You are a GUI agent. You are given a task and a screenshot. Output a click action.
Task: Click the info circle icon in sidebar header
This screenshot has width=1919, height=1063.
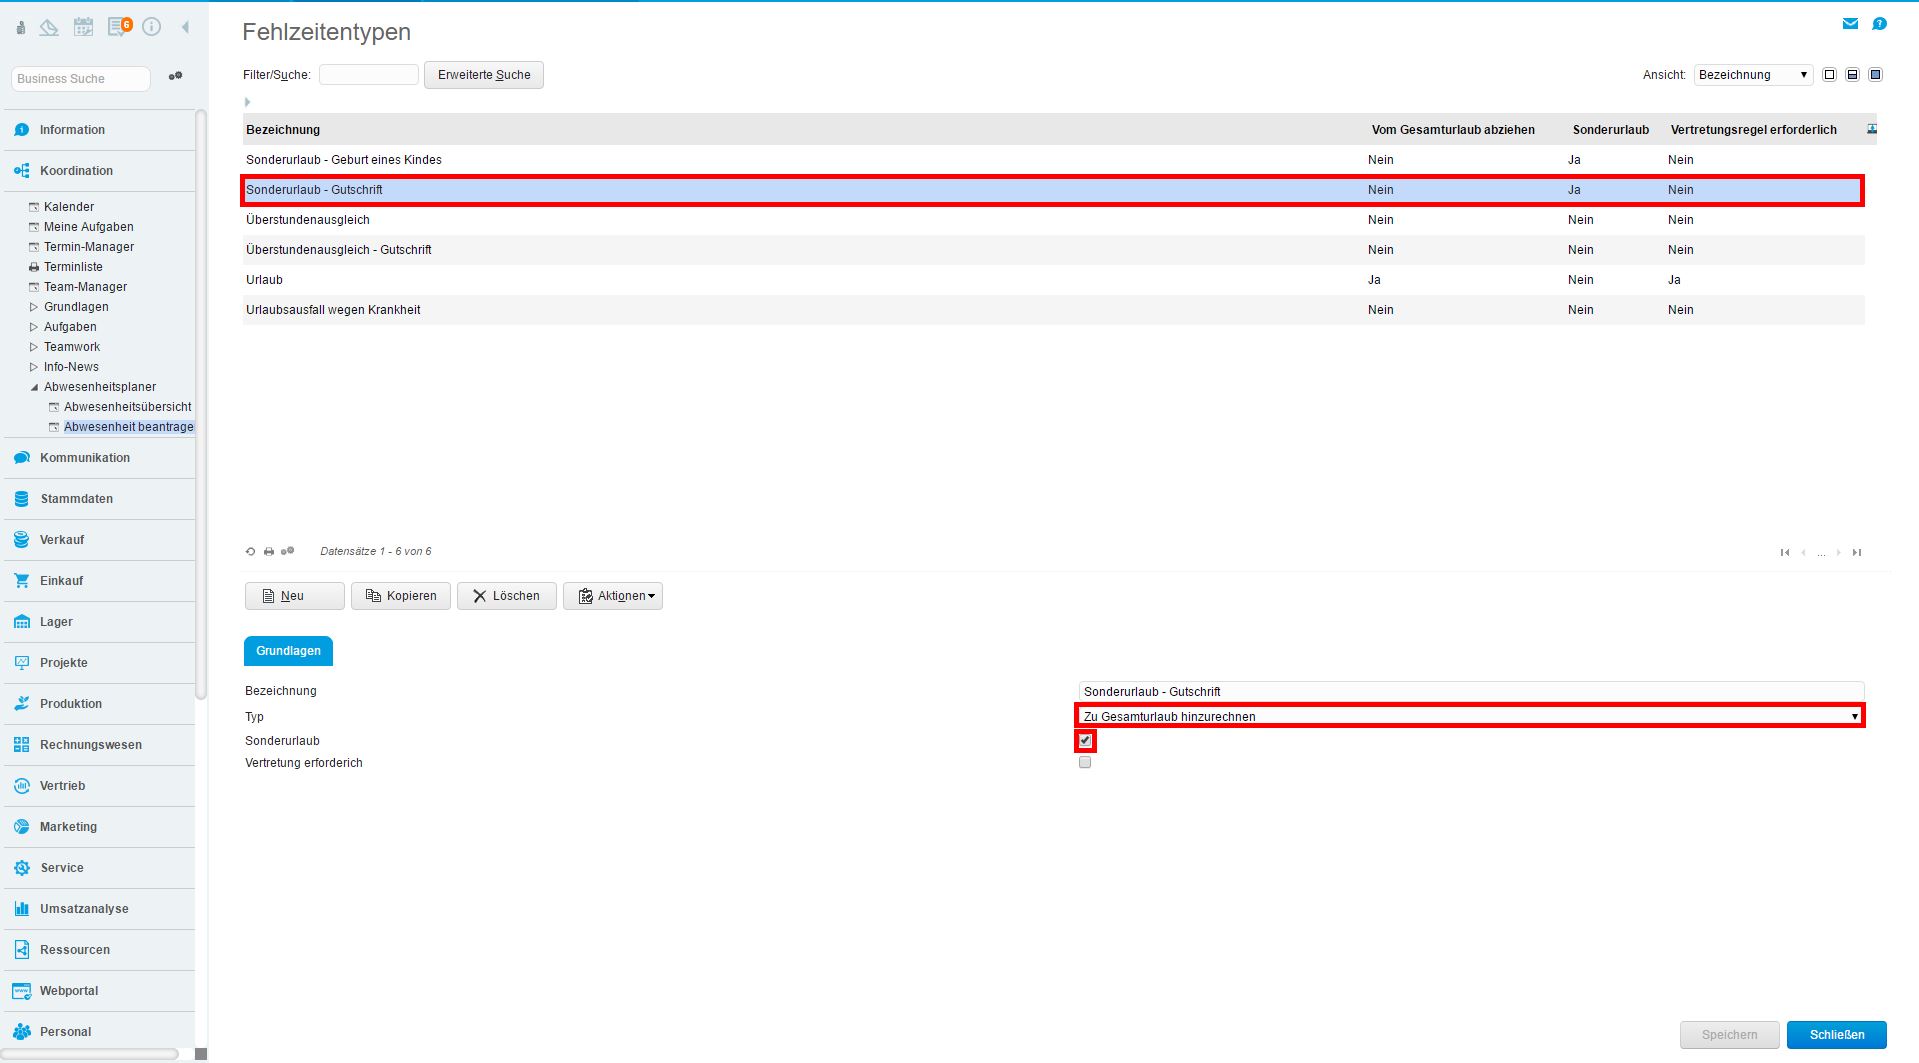click(152, 27)
